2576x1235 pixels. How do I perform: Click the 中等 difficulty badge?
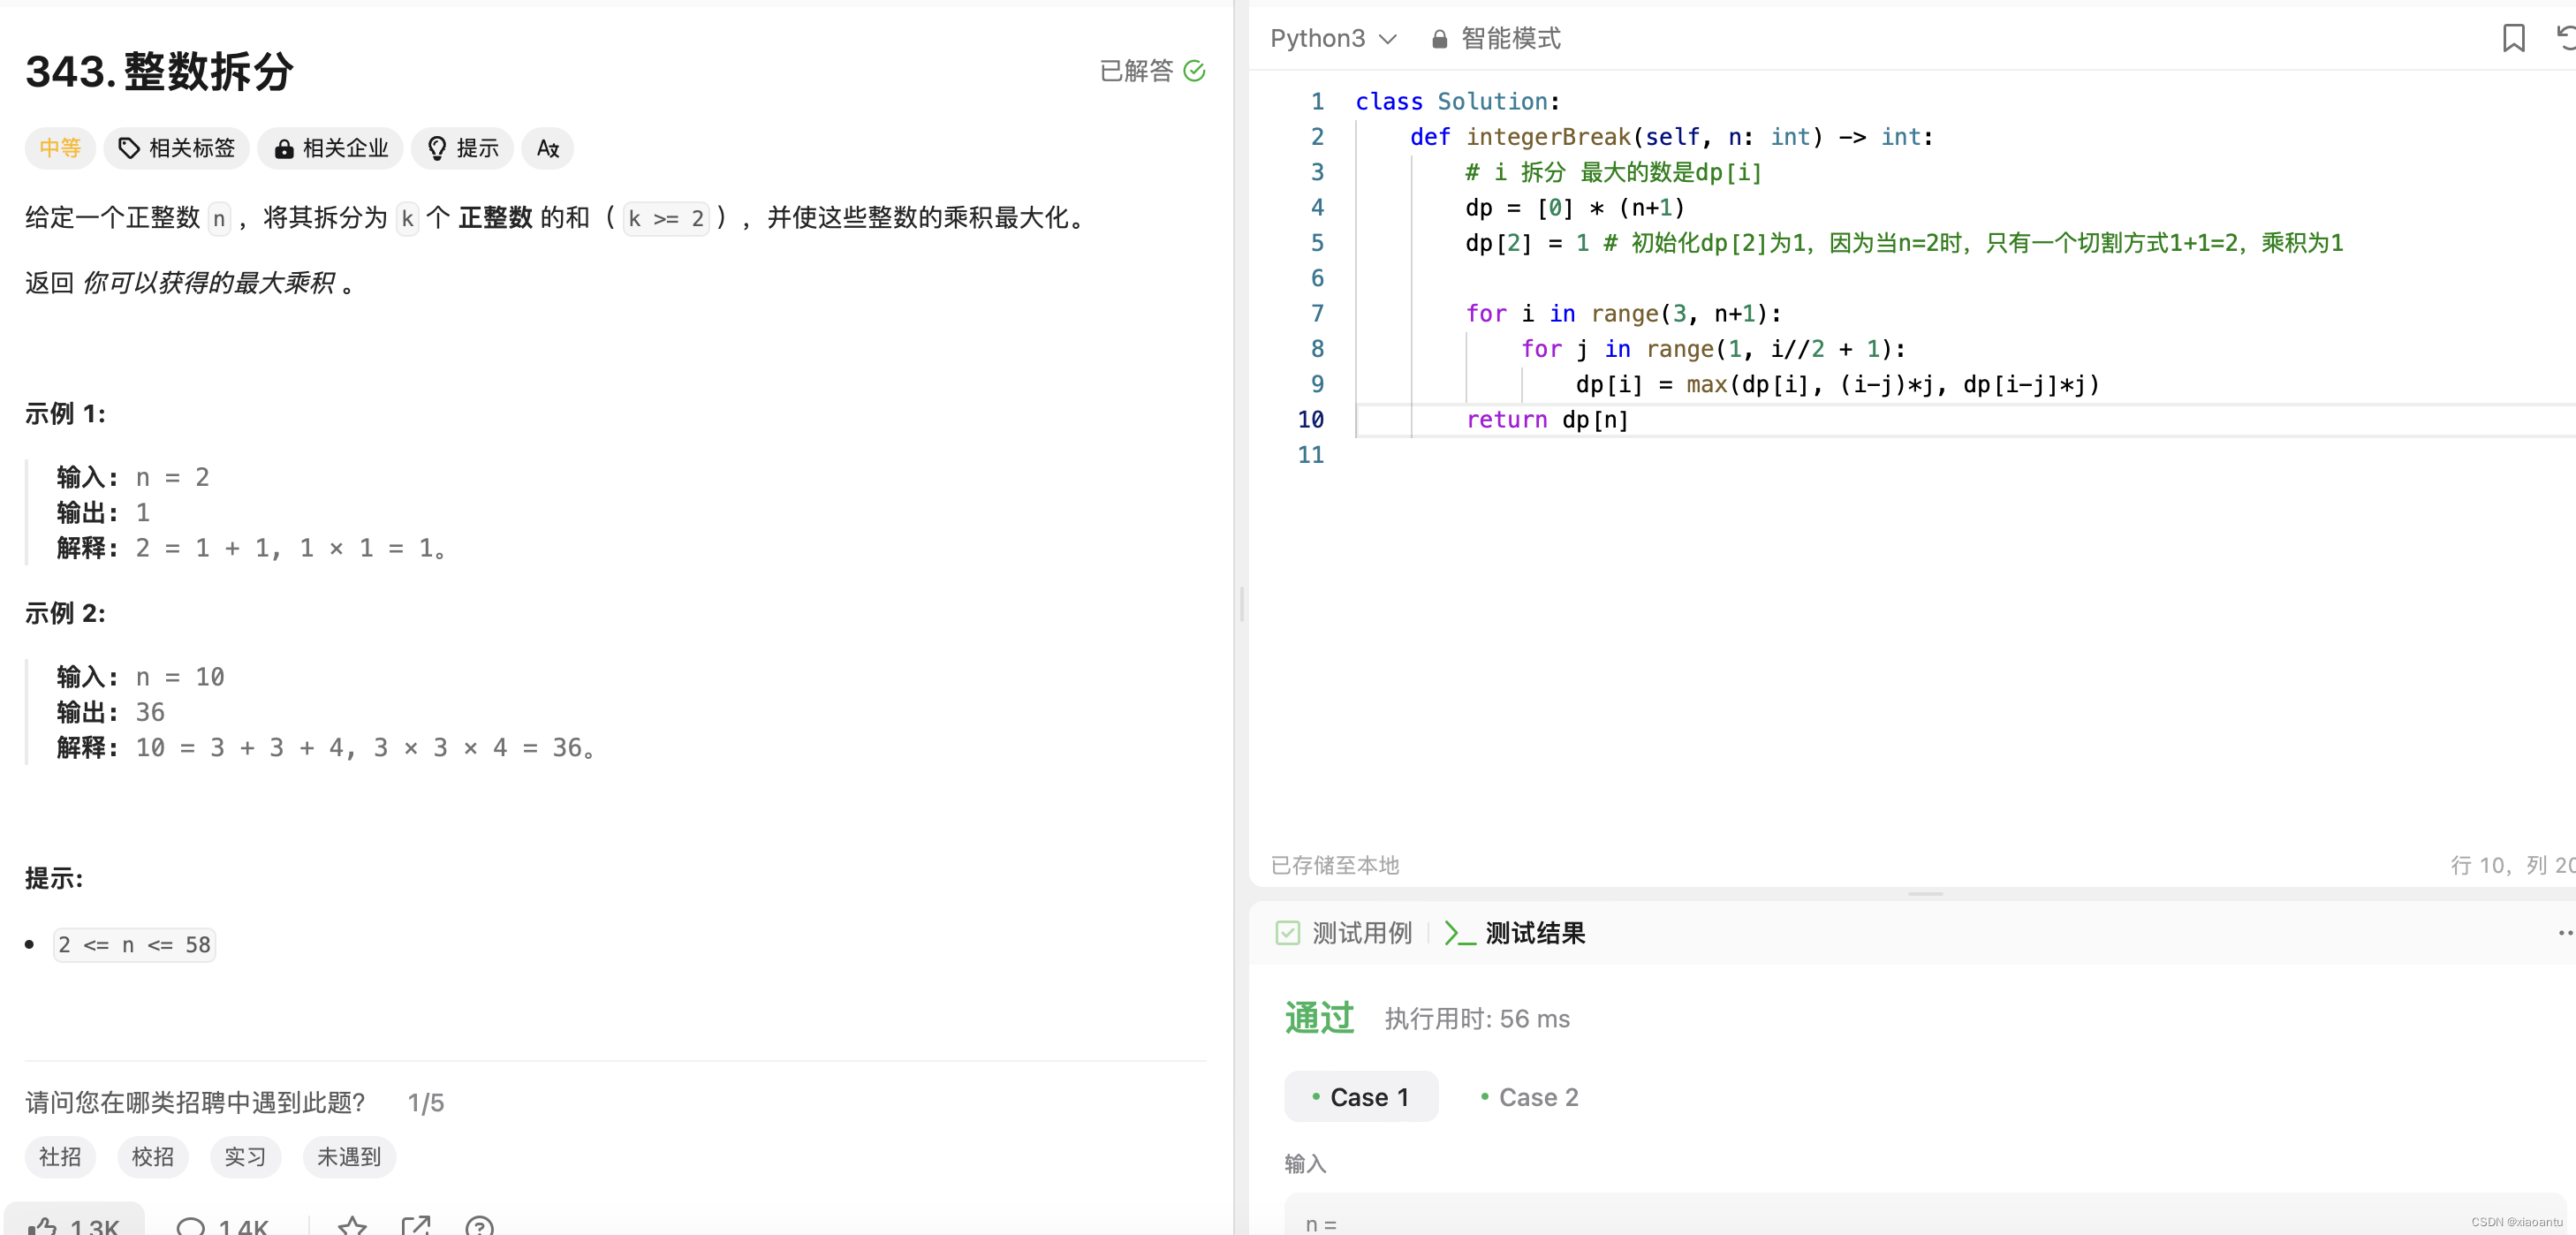pos(60,148)
